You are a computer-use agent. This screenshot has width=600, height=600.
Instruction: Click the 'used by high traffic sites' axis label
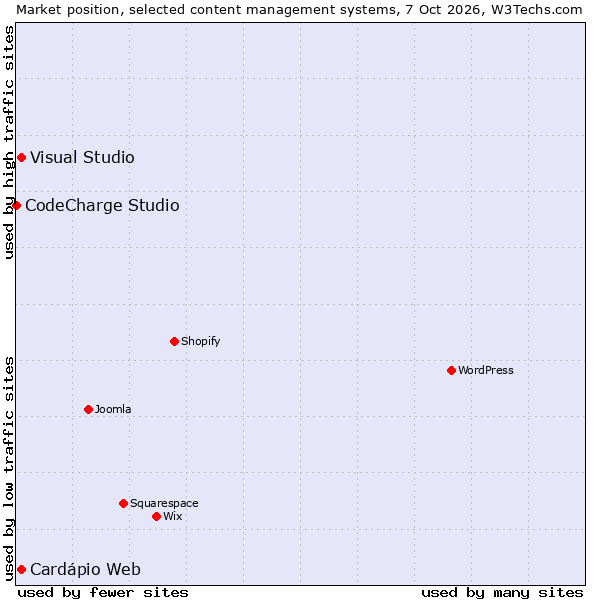[x=9, y=142]
